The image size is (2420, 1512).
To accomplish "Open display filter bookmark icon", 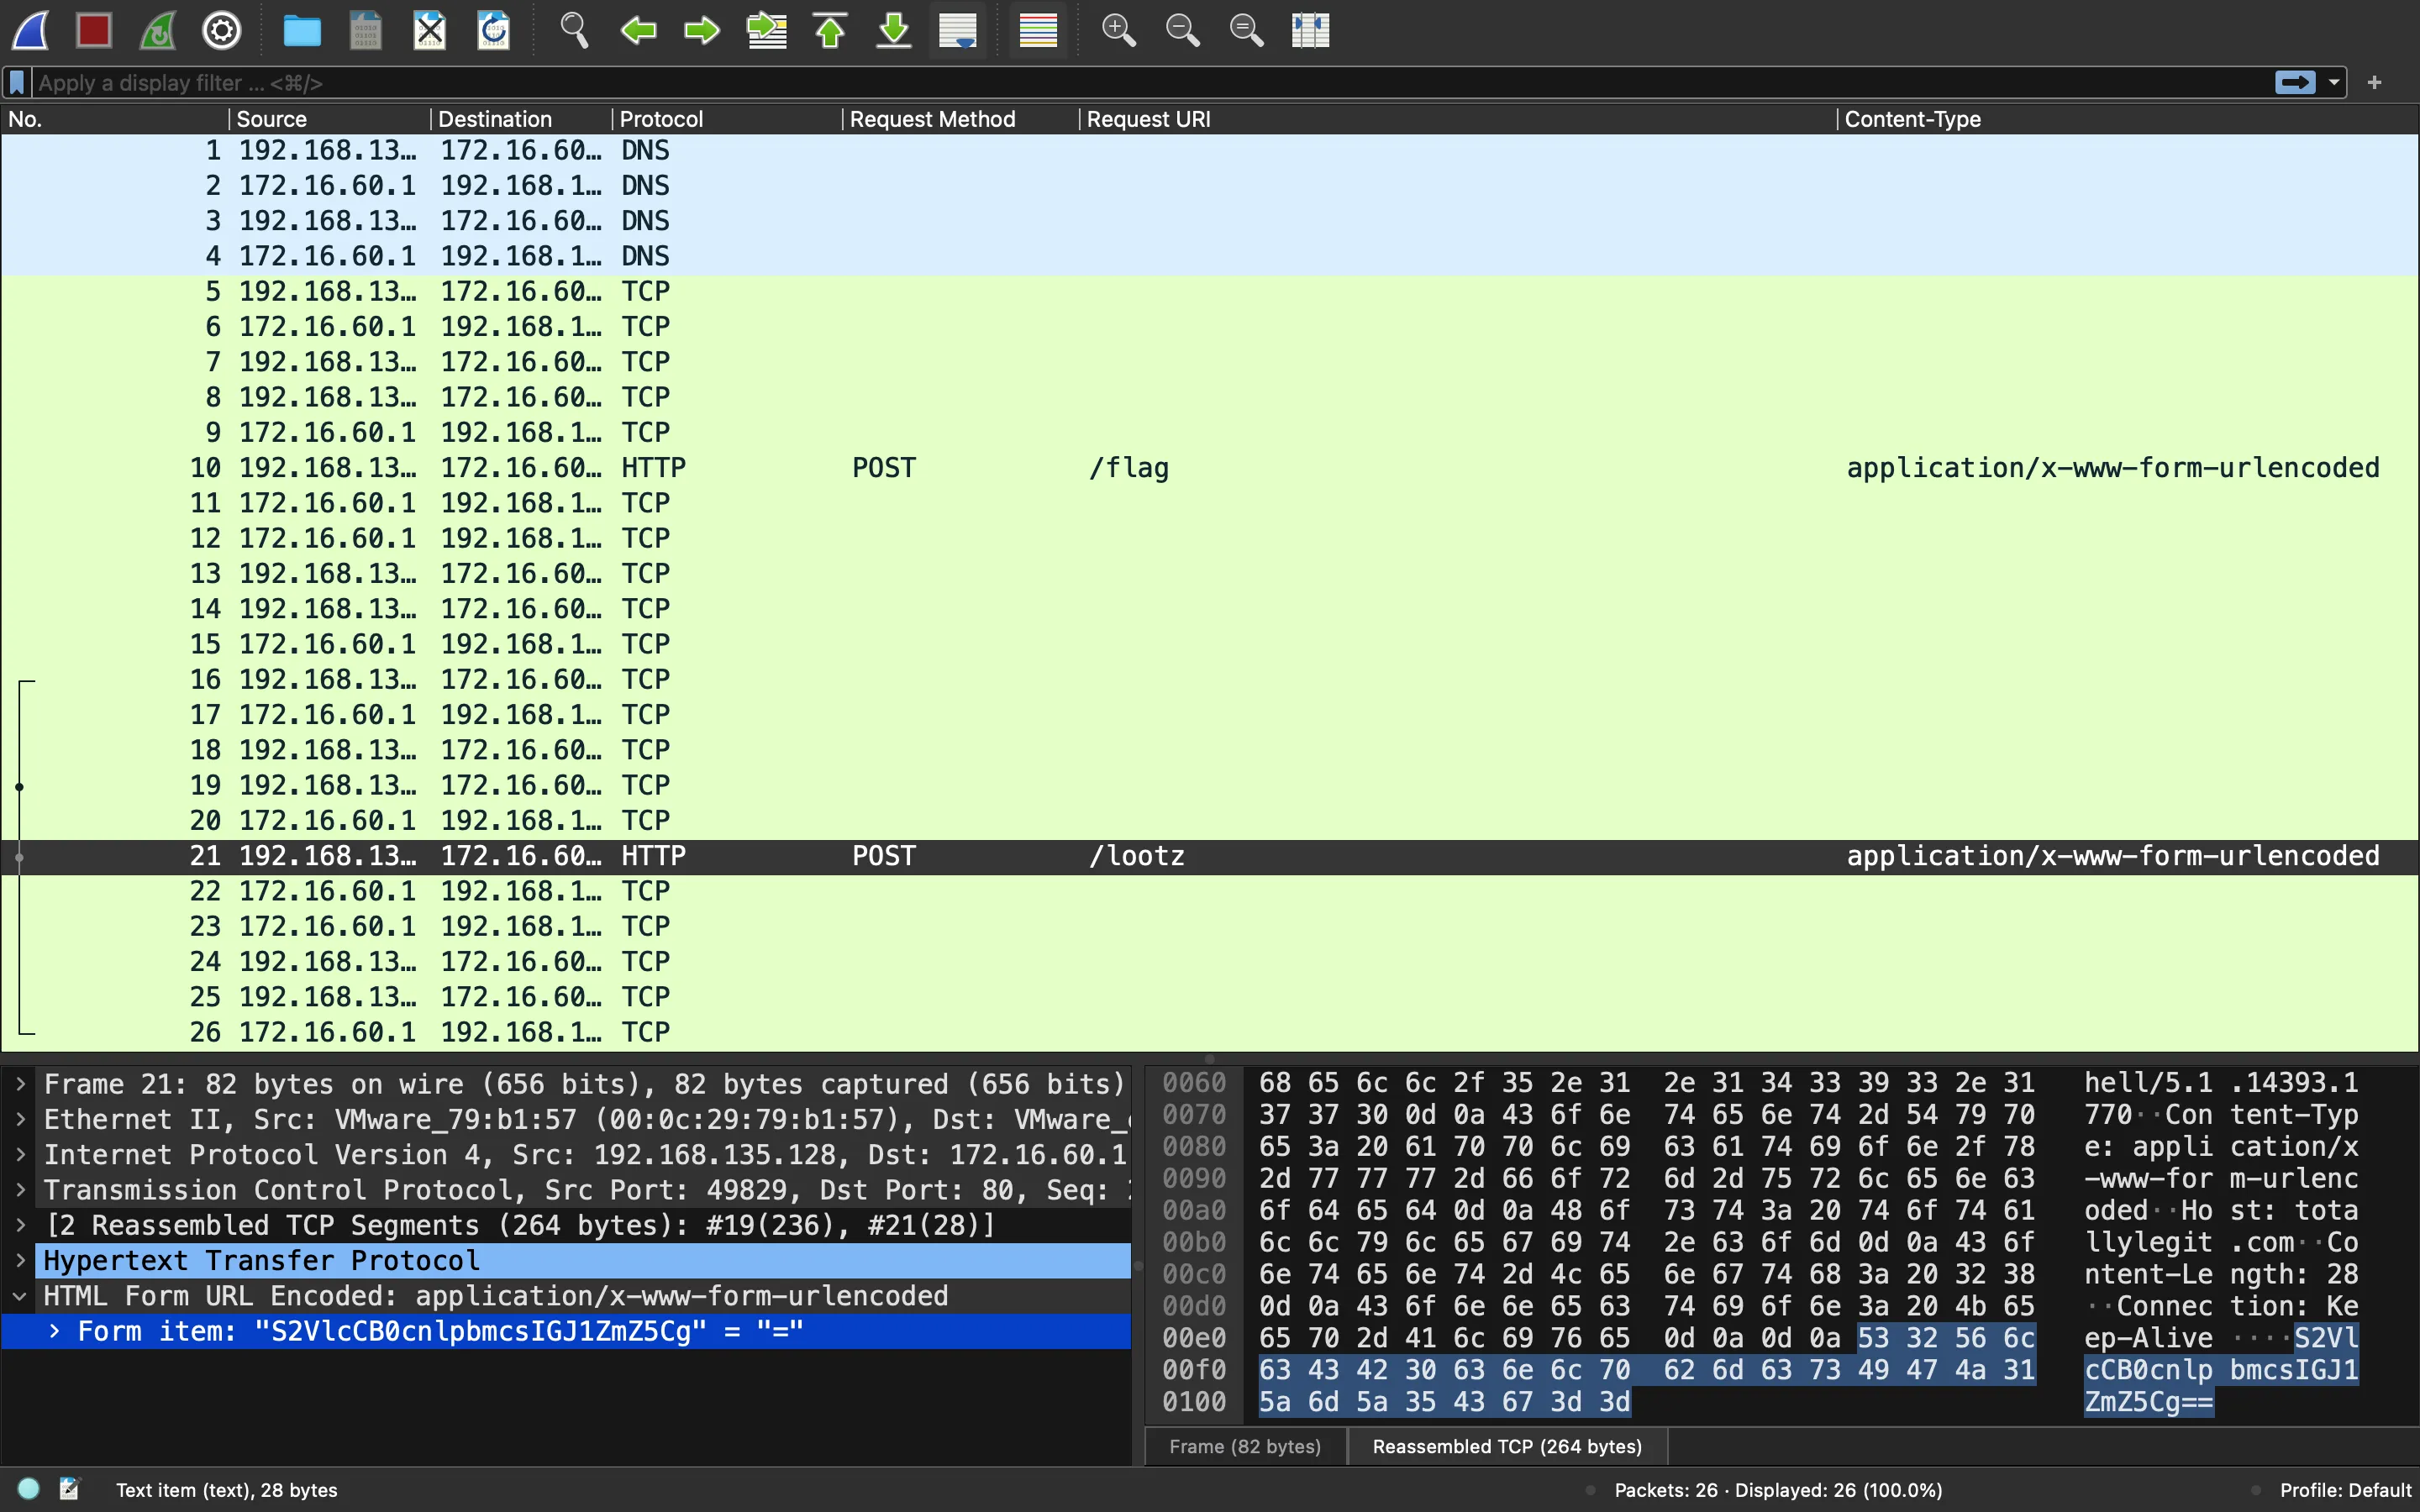I will (17, 82).
